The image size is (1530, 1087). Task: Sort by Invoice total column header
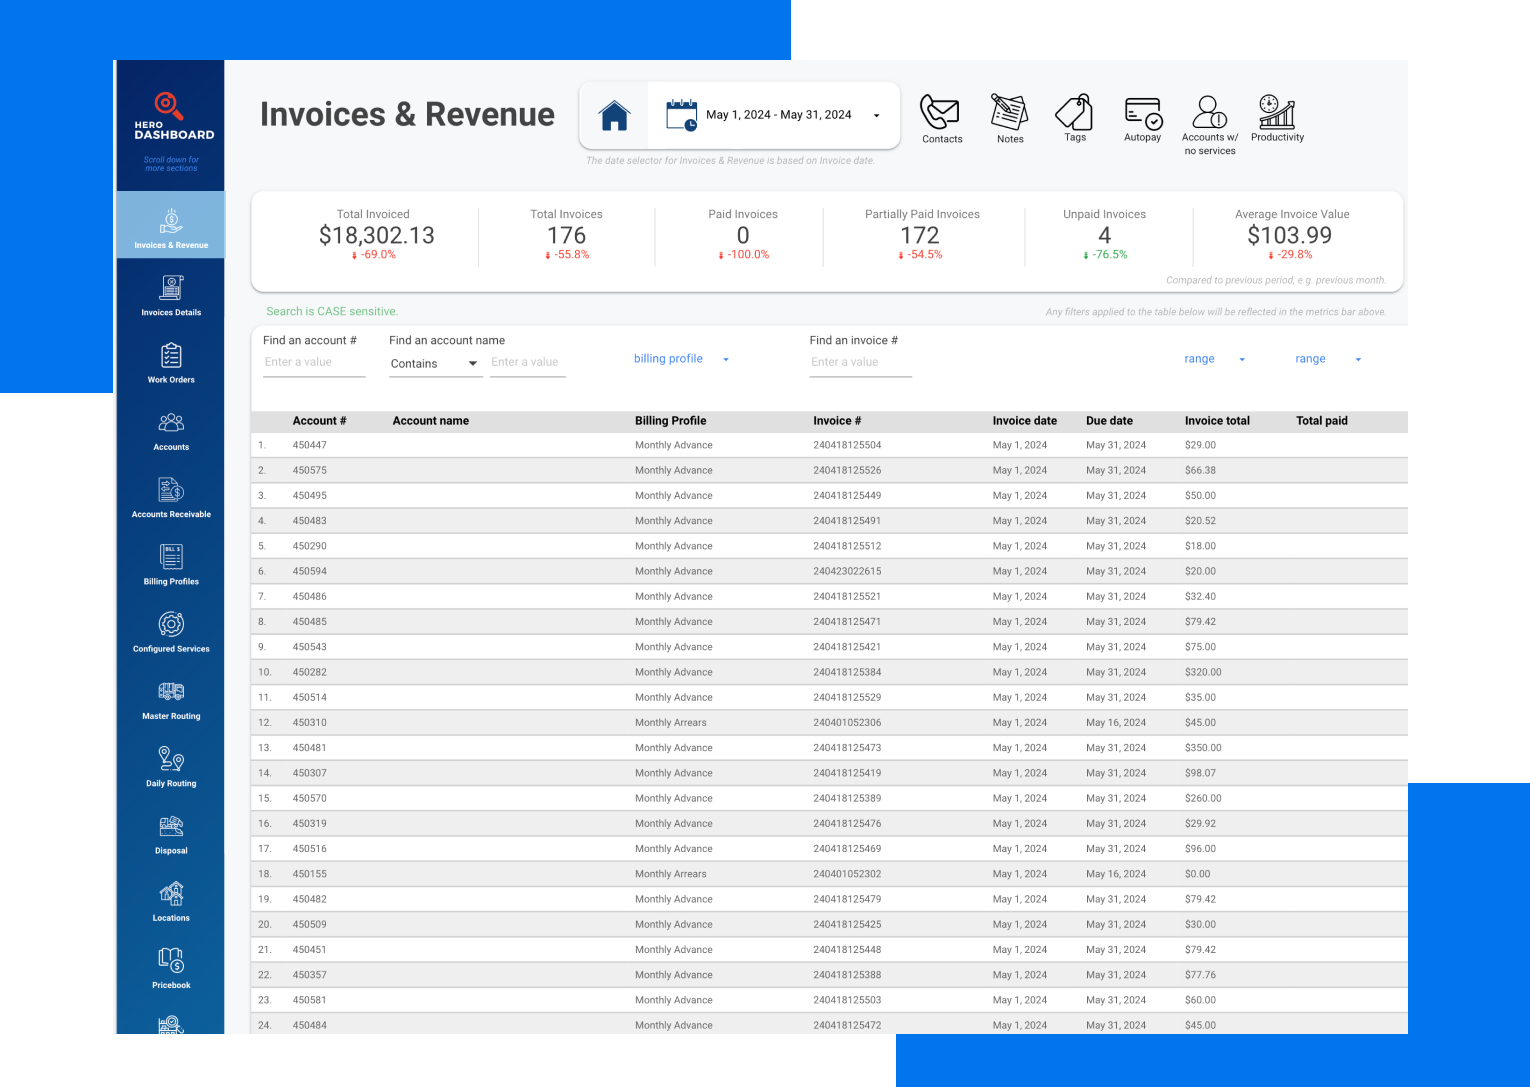(1217, 421)
